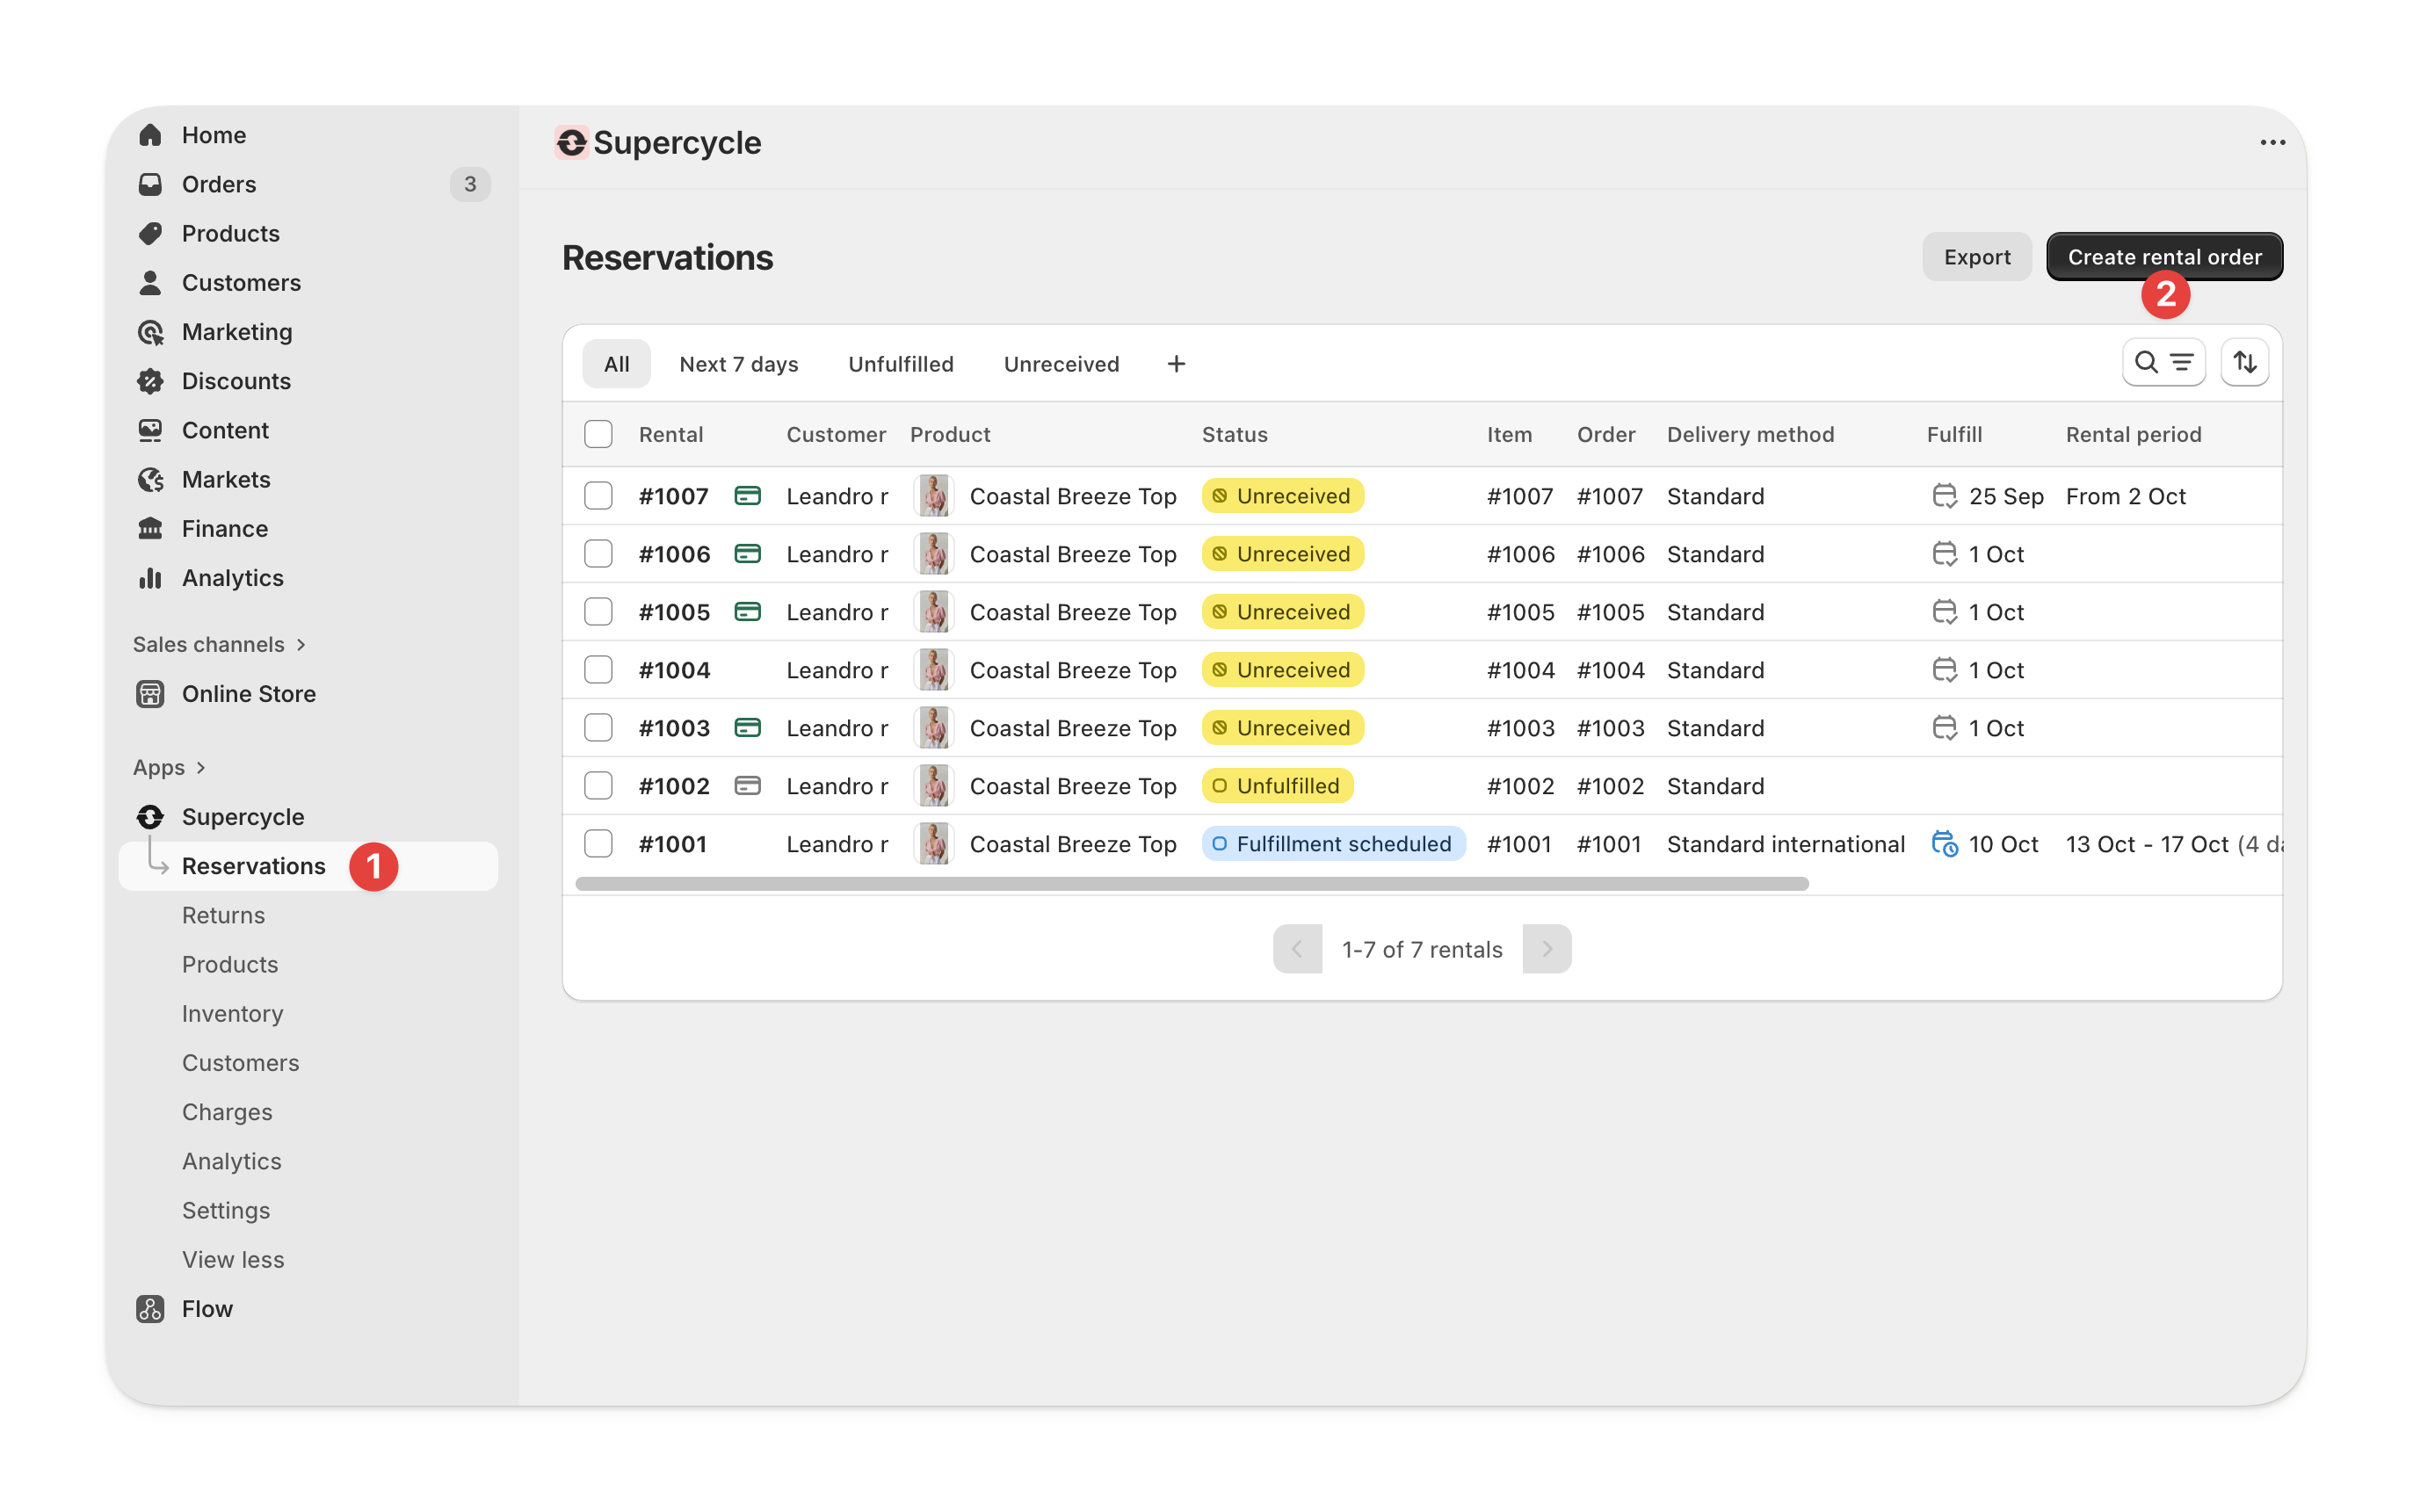The image size is (2413, 1512).
Task: Select rental #1001 checkbox
Action: point(598,844)
